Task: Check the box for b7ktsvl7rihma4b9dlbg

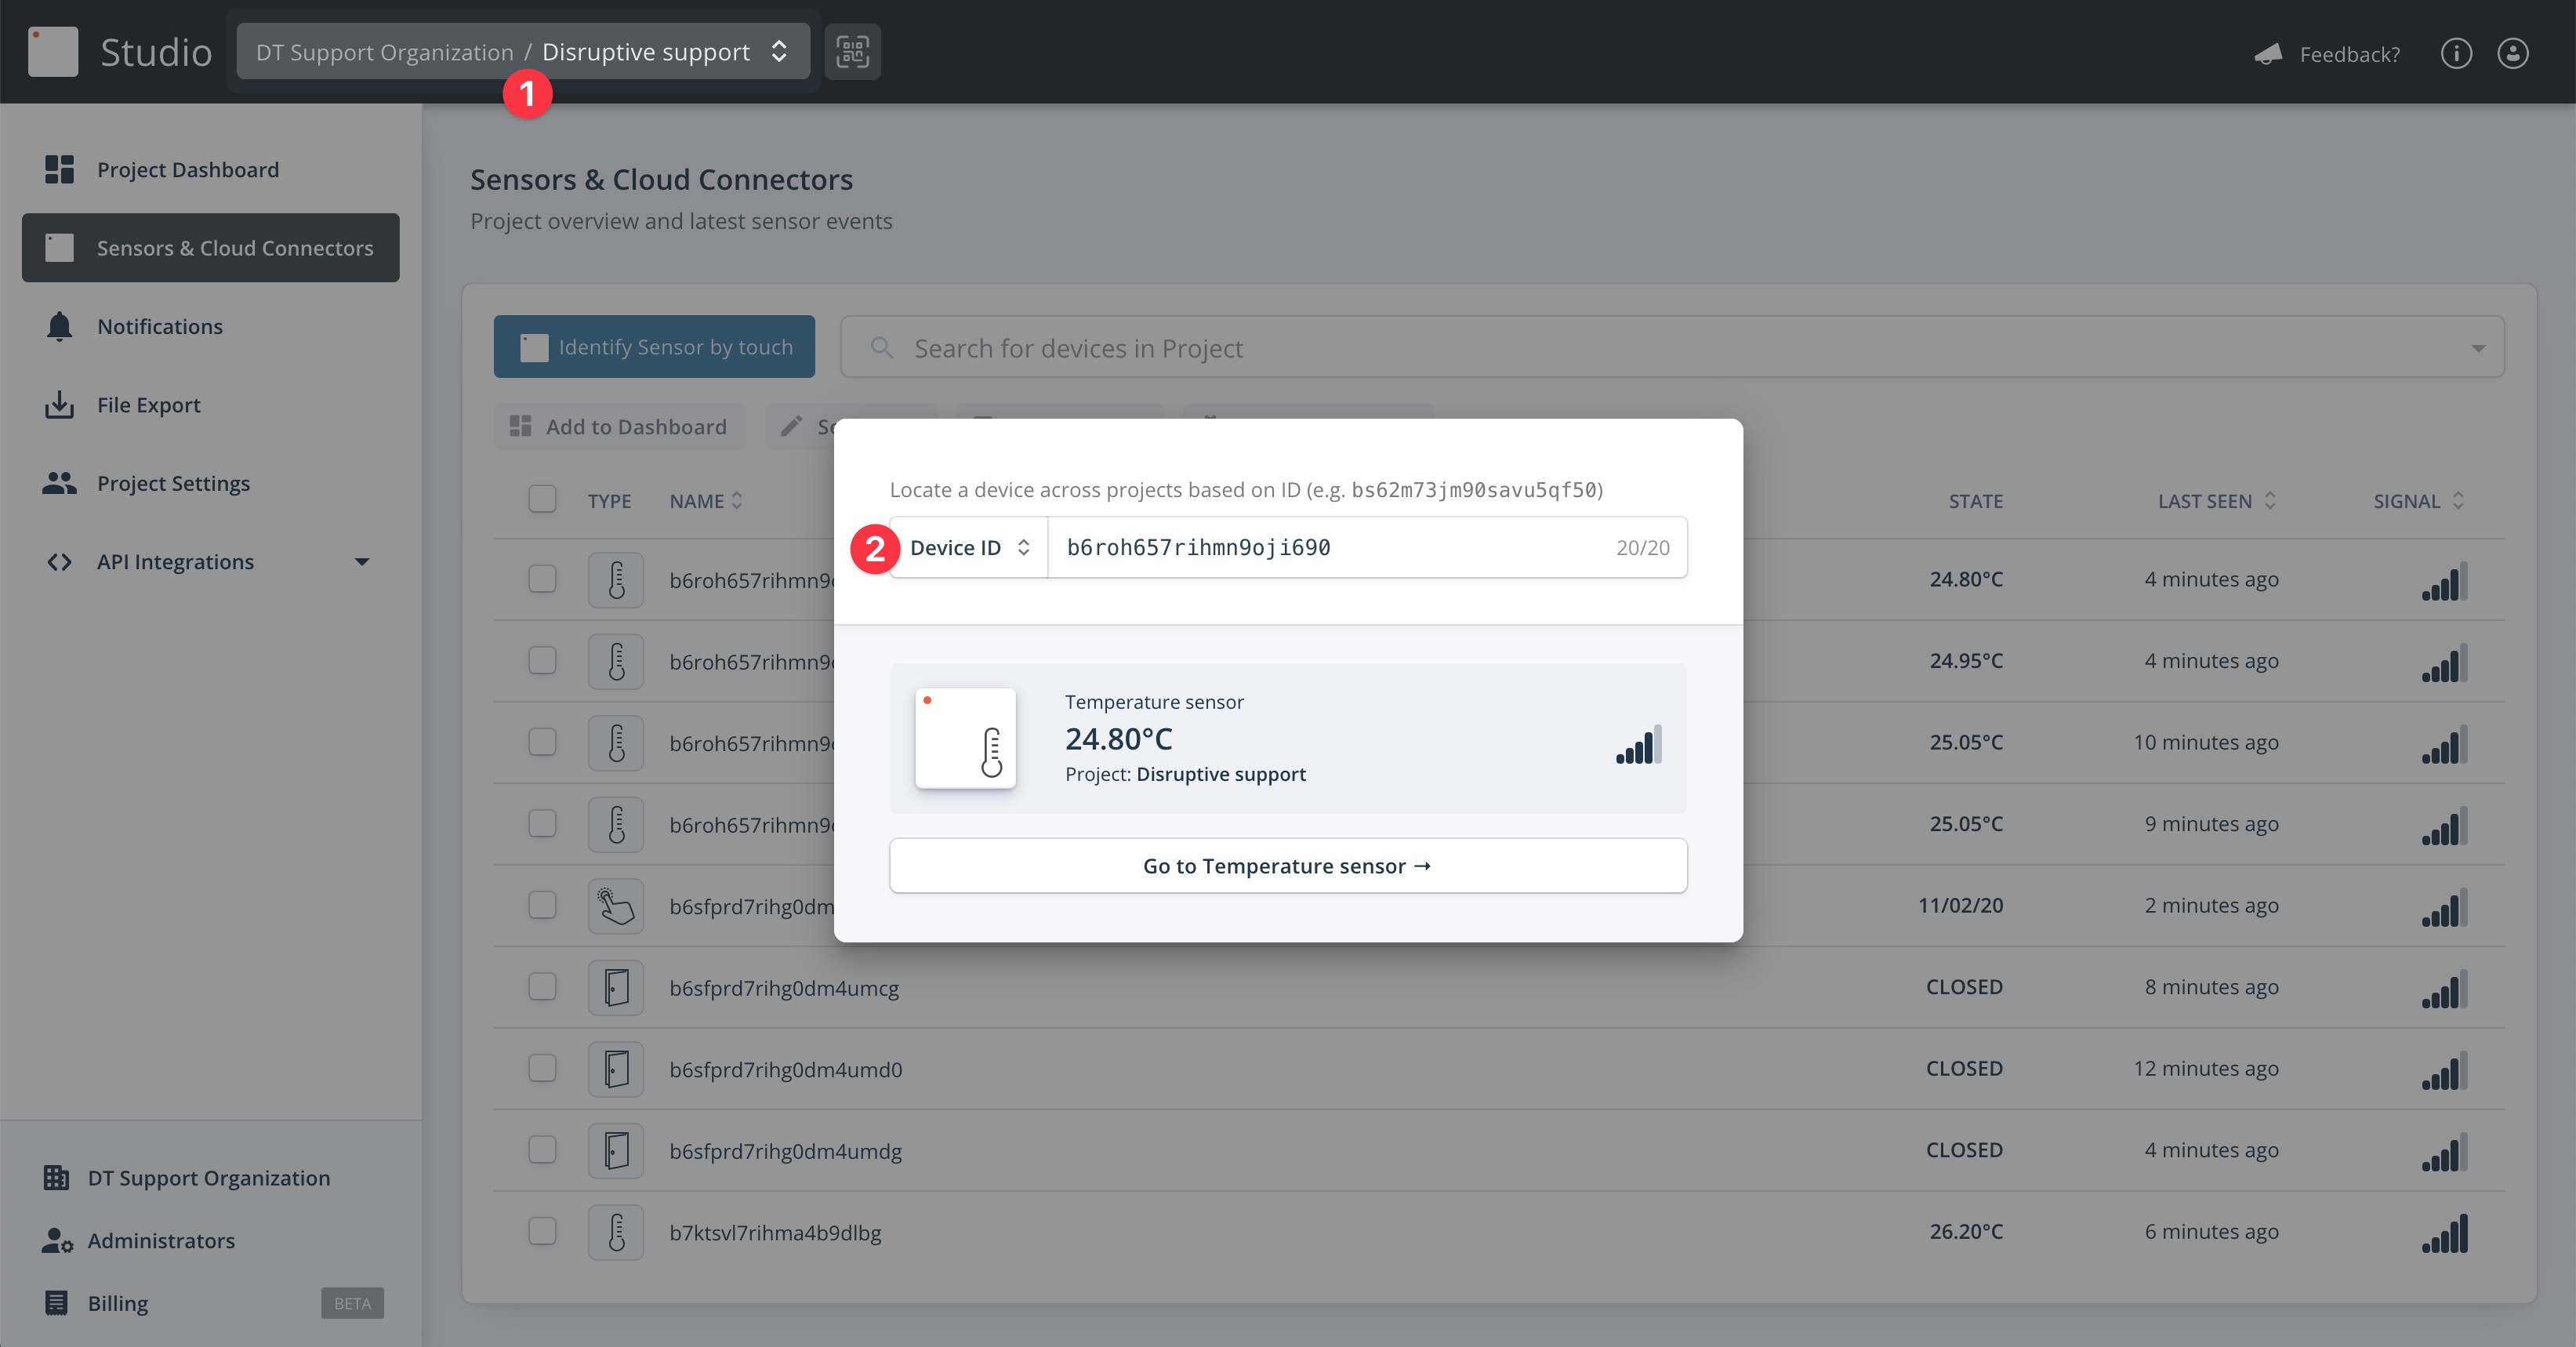Action: click(x=542, y=1231)
